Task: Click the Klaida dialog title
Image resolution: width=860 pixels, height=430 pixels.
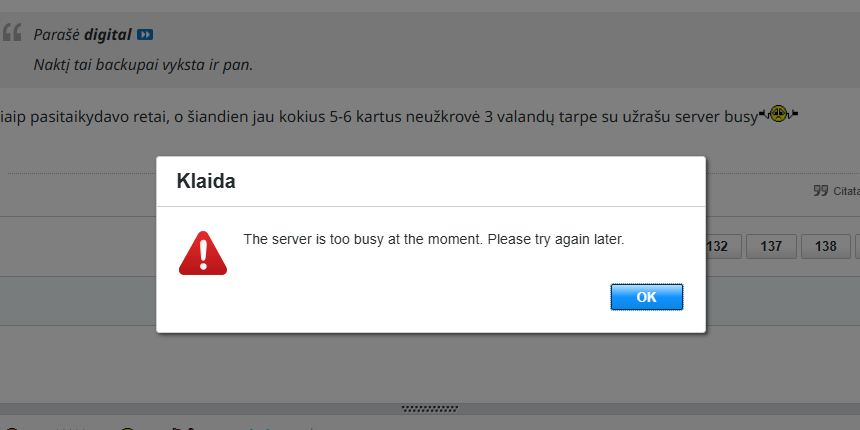Action: click(x=206, y=181)
